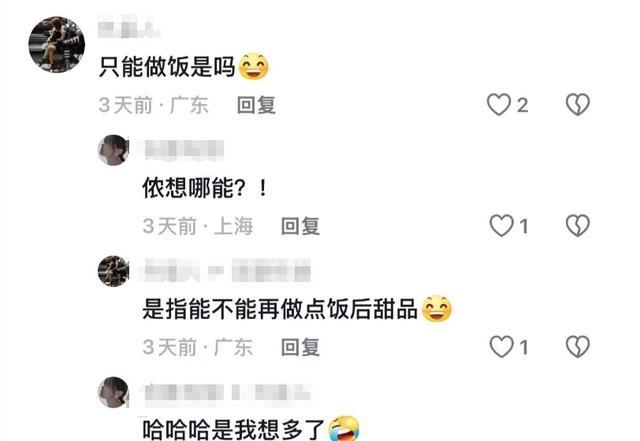Image resolution: width=640 pixels, height=441 pixels.
Task: Reply to the 上海 commenter
Action: coord(300,226)
